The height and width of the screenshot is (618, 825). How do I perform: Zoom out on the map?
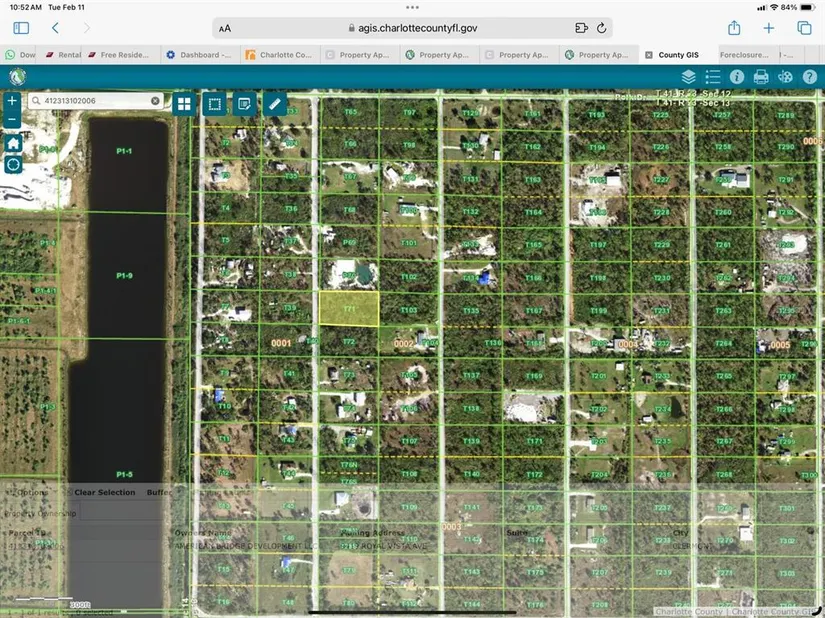pos(13,120)
